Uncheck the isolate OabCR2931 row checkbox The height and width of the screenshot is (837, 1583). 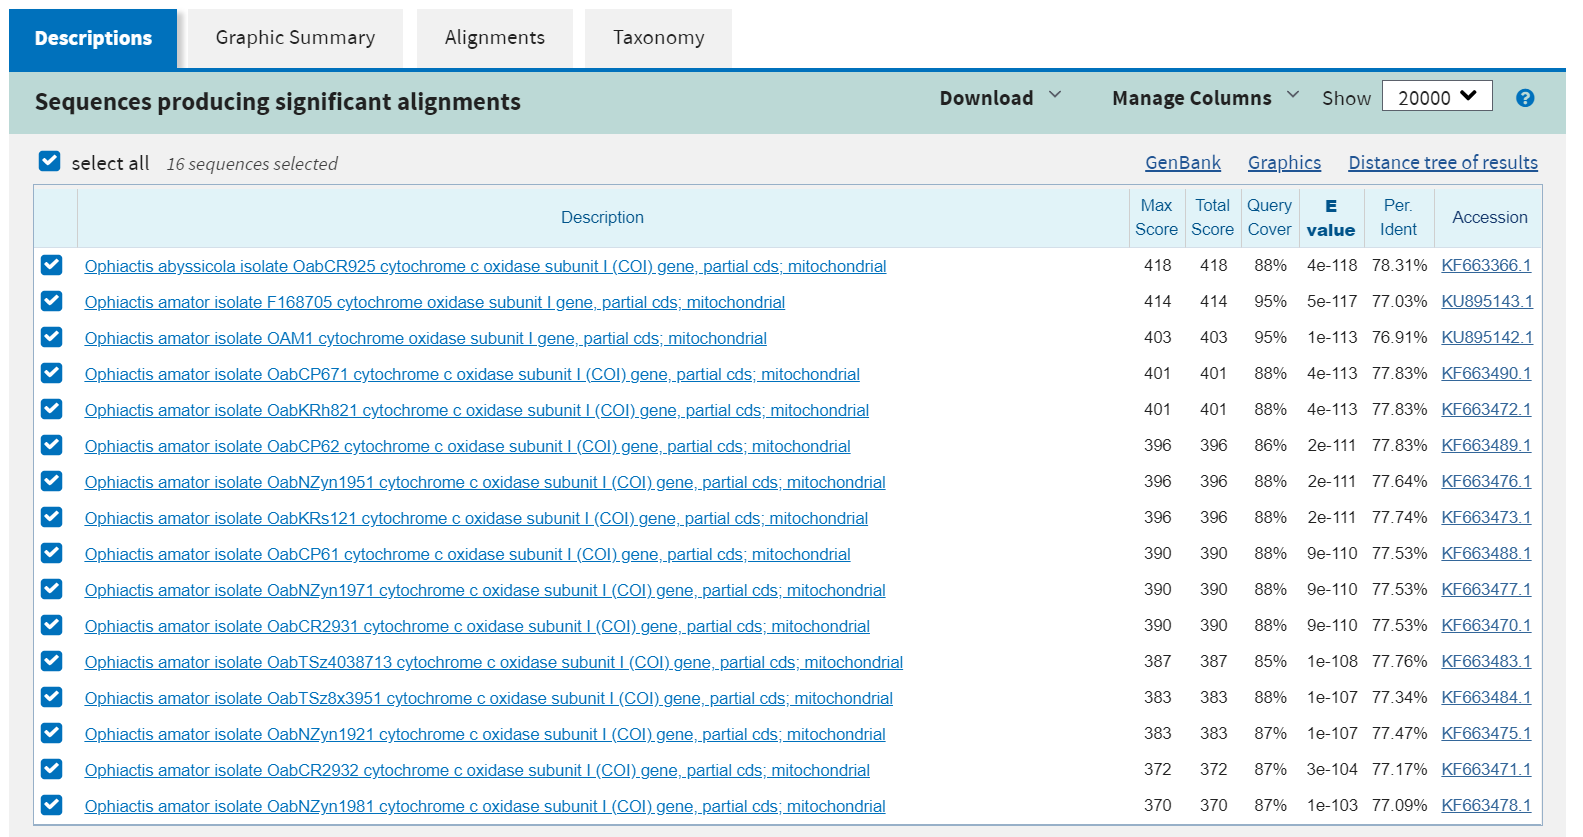52,625
